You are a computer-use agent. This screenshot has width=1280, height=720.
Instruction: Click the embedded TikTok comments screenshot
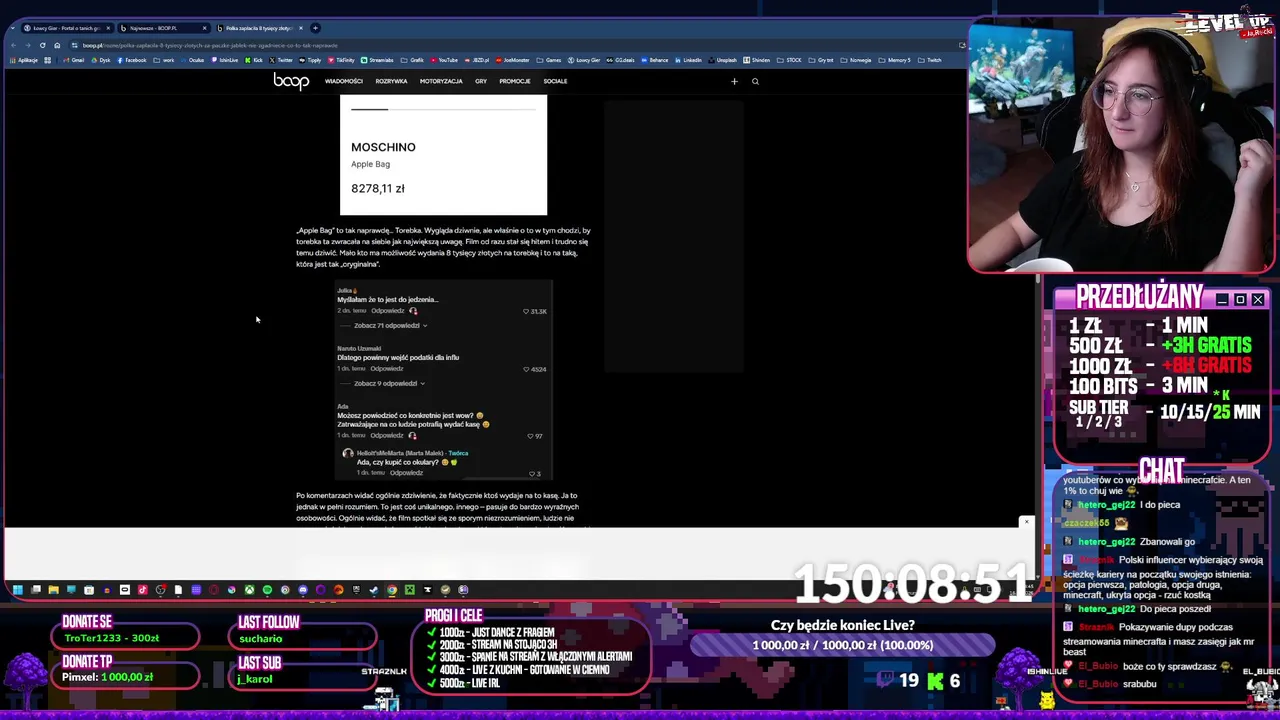pos(443,380)
